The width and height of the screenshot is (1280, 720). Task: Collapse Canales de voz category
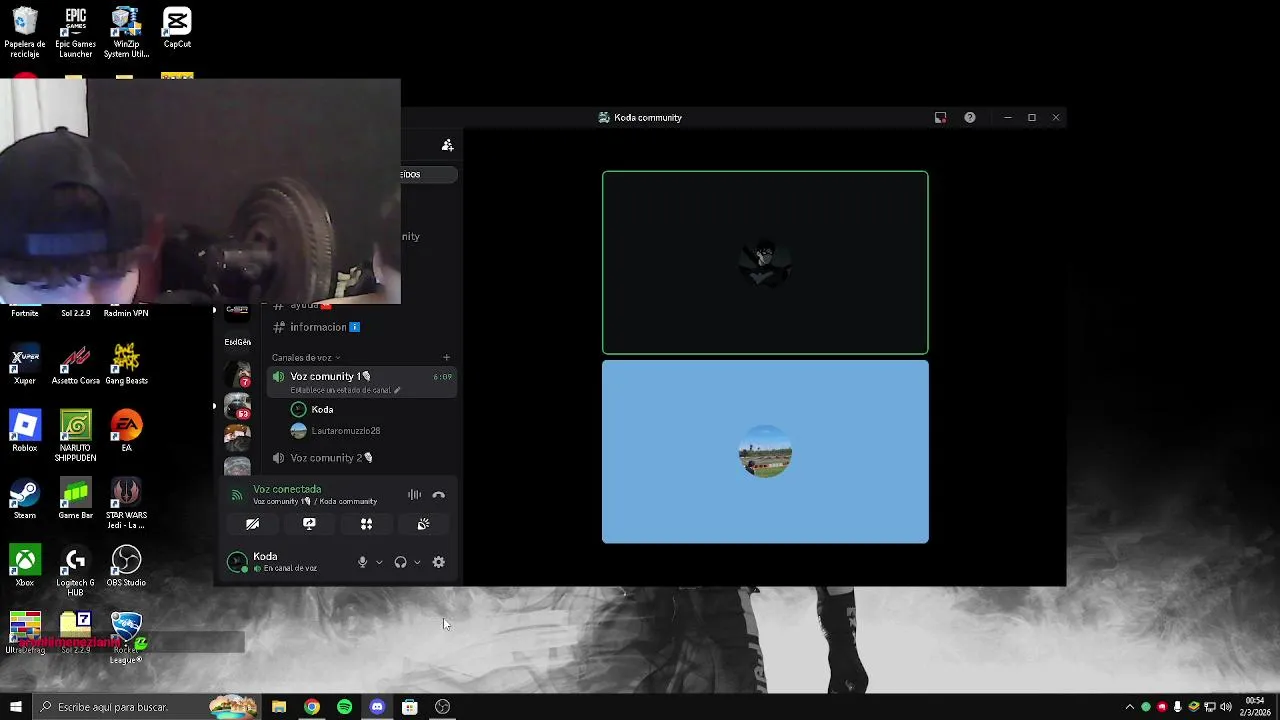(x=306, y=357)
